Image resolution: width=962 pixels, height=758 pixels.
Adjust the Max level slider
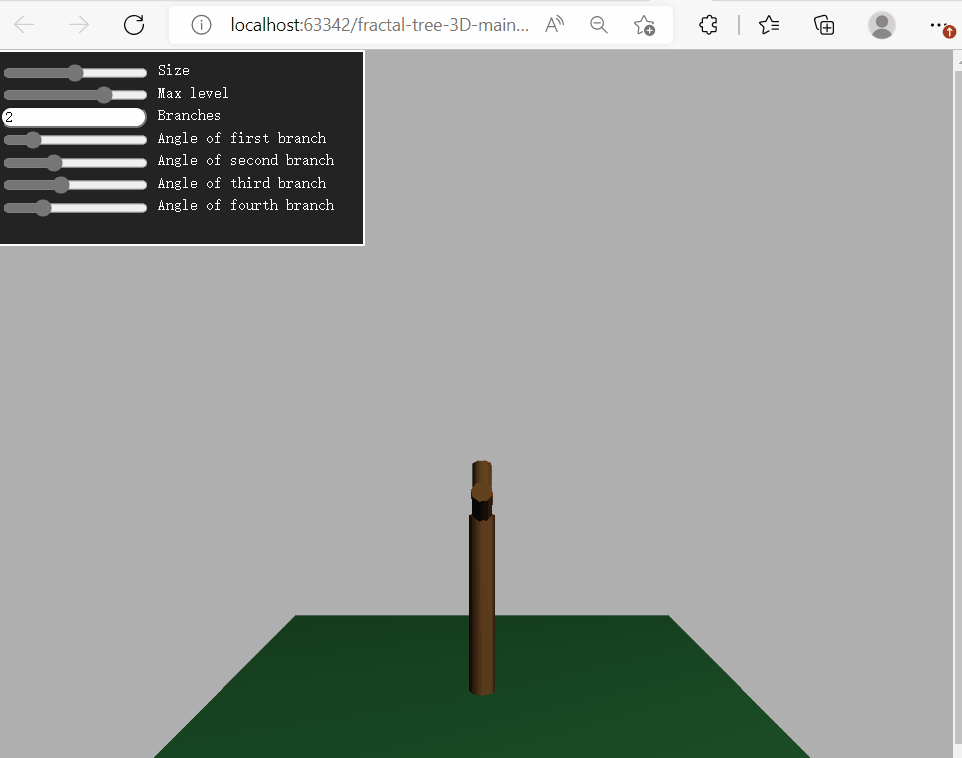click(75, 95)
